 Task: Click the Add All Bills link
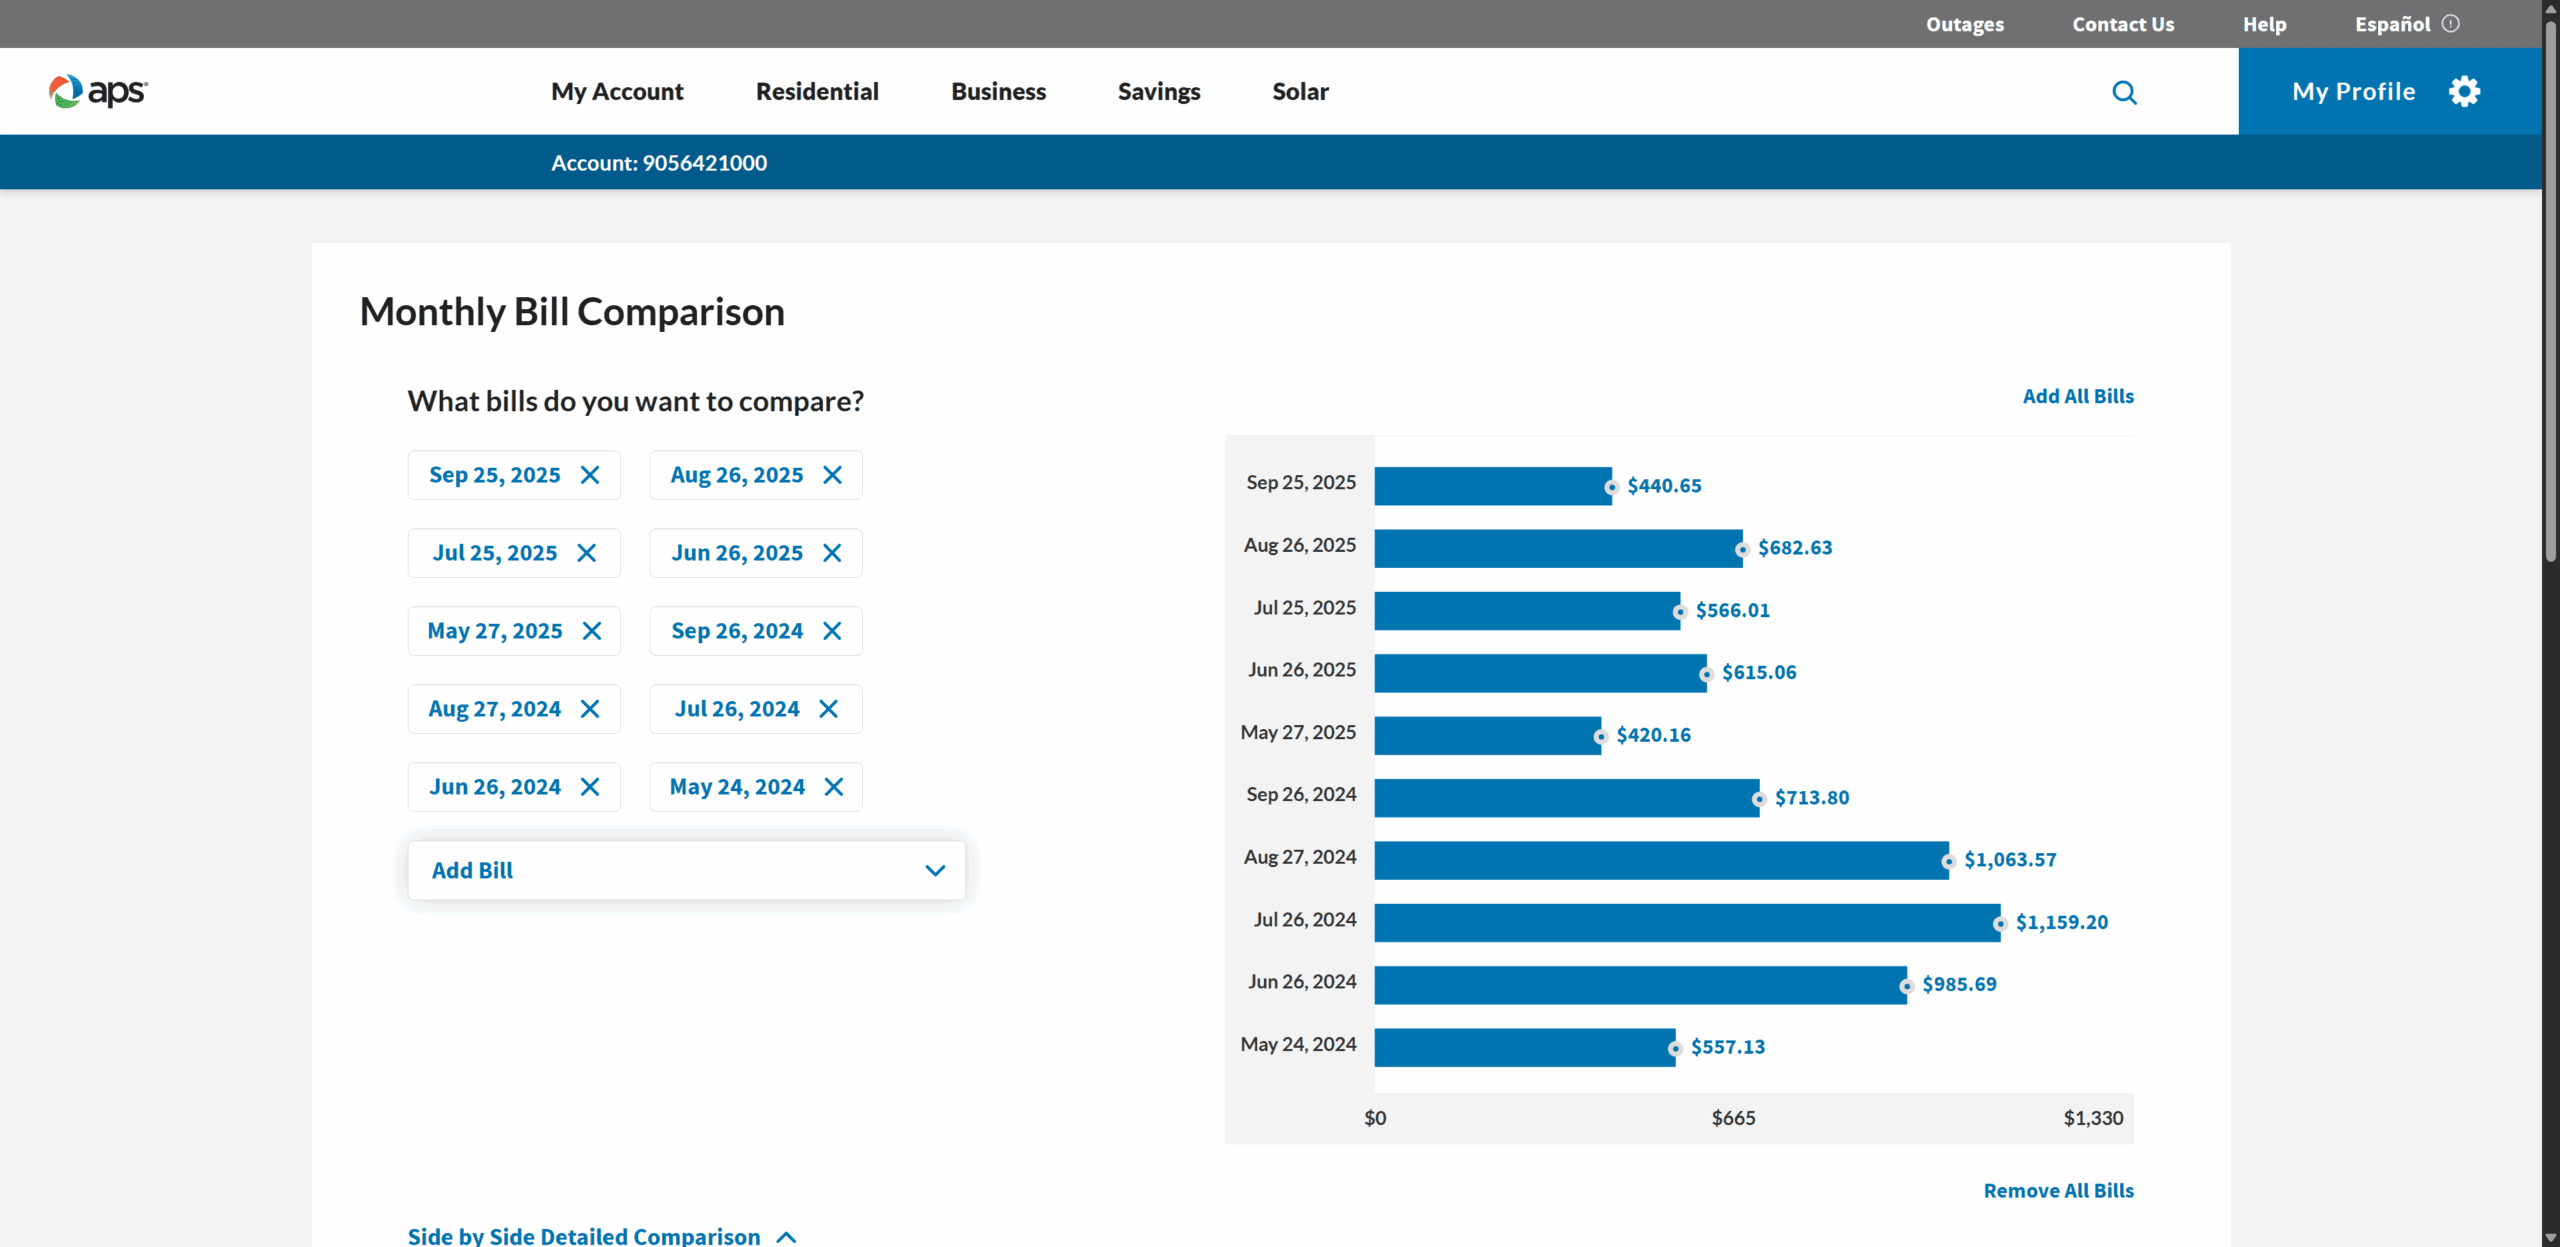click(x=2078, y=396)
